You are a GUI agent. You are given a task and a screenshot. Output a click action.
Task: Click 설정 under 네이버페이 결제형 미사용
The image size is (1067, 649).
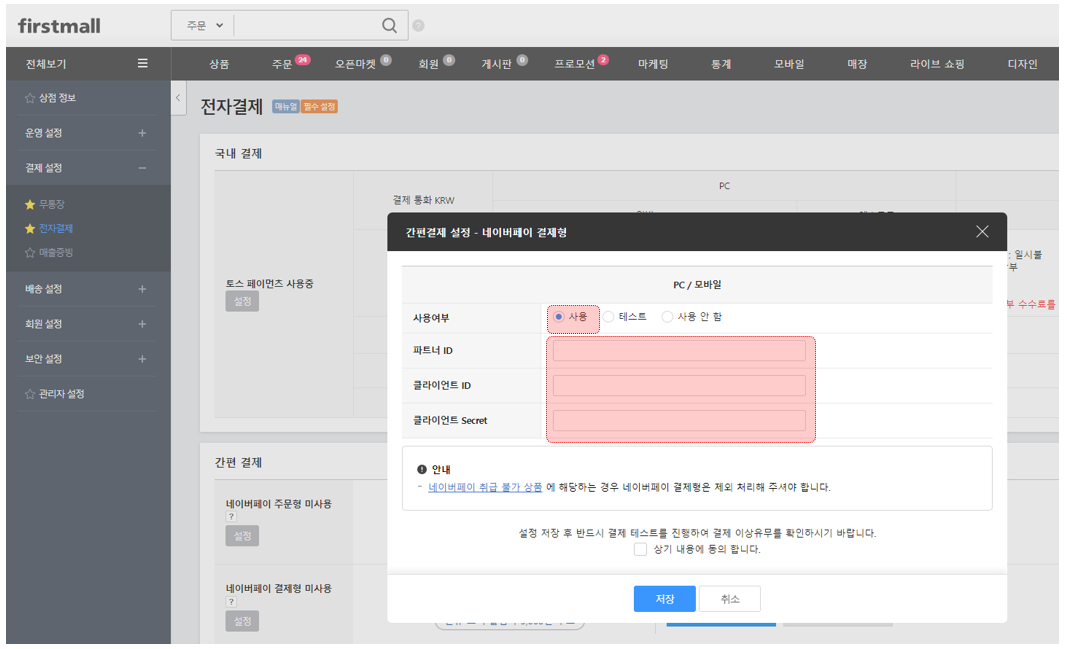[x=242, y=621]
